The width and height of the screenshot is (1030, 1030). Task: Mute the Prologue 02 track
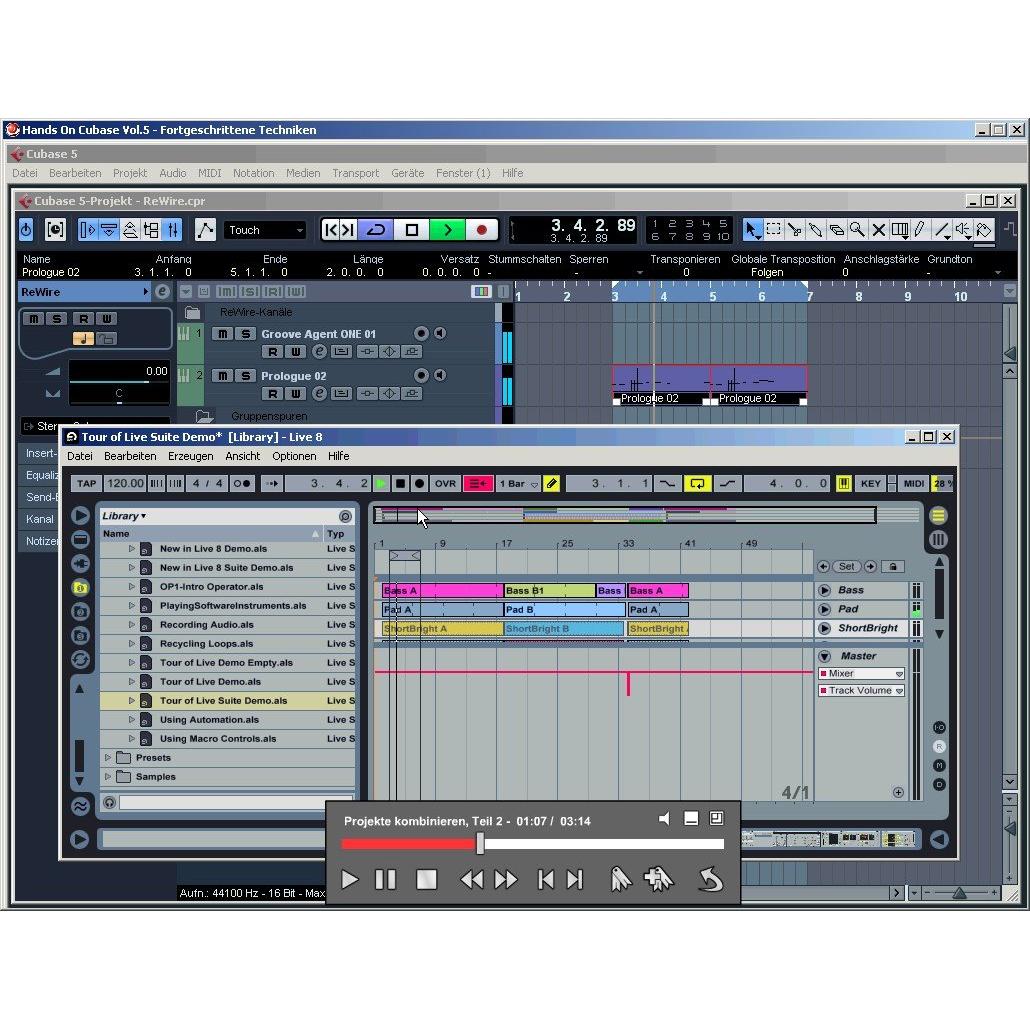click(223, 376)
